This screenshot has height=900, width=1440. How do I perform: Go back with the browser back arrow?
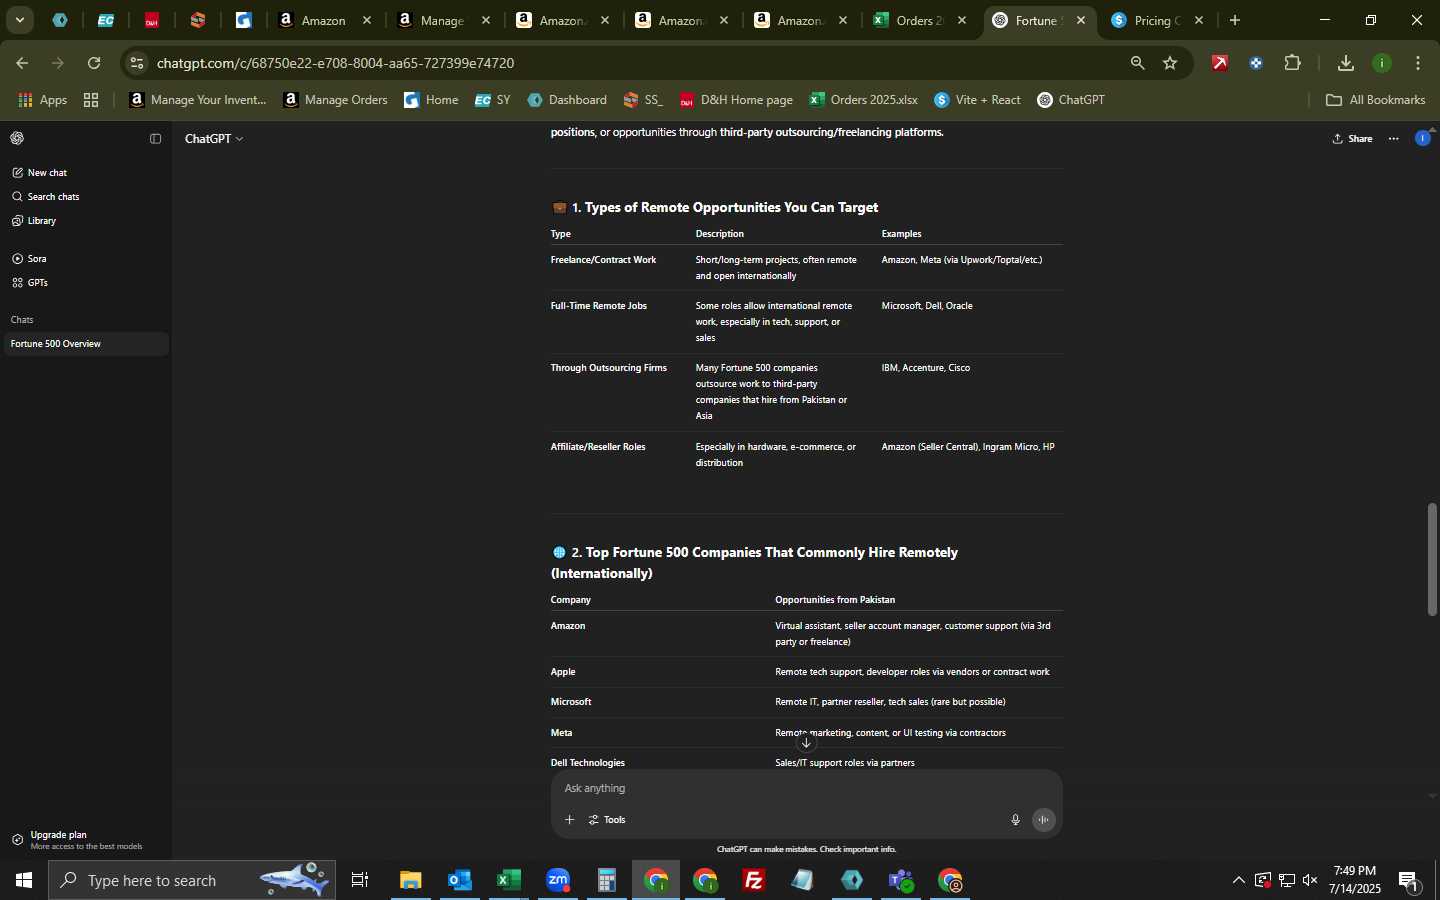(x=22, y=63)
